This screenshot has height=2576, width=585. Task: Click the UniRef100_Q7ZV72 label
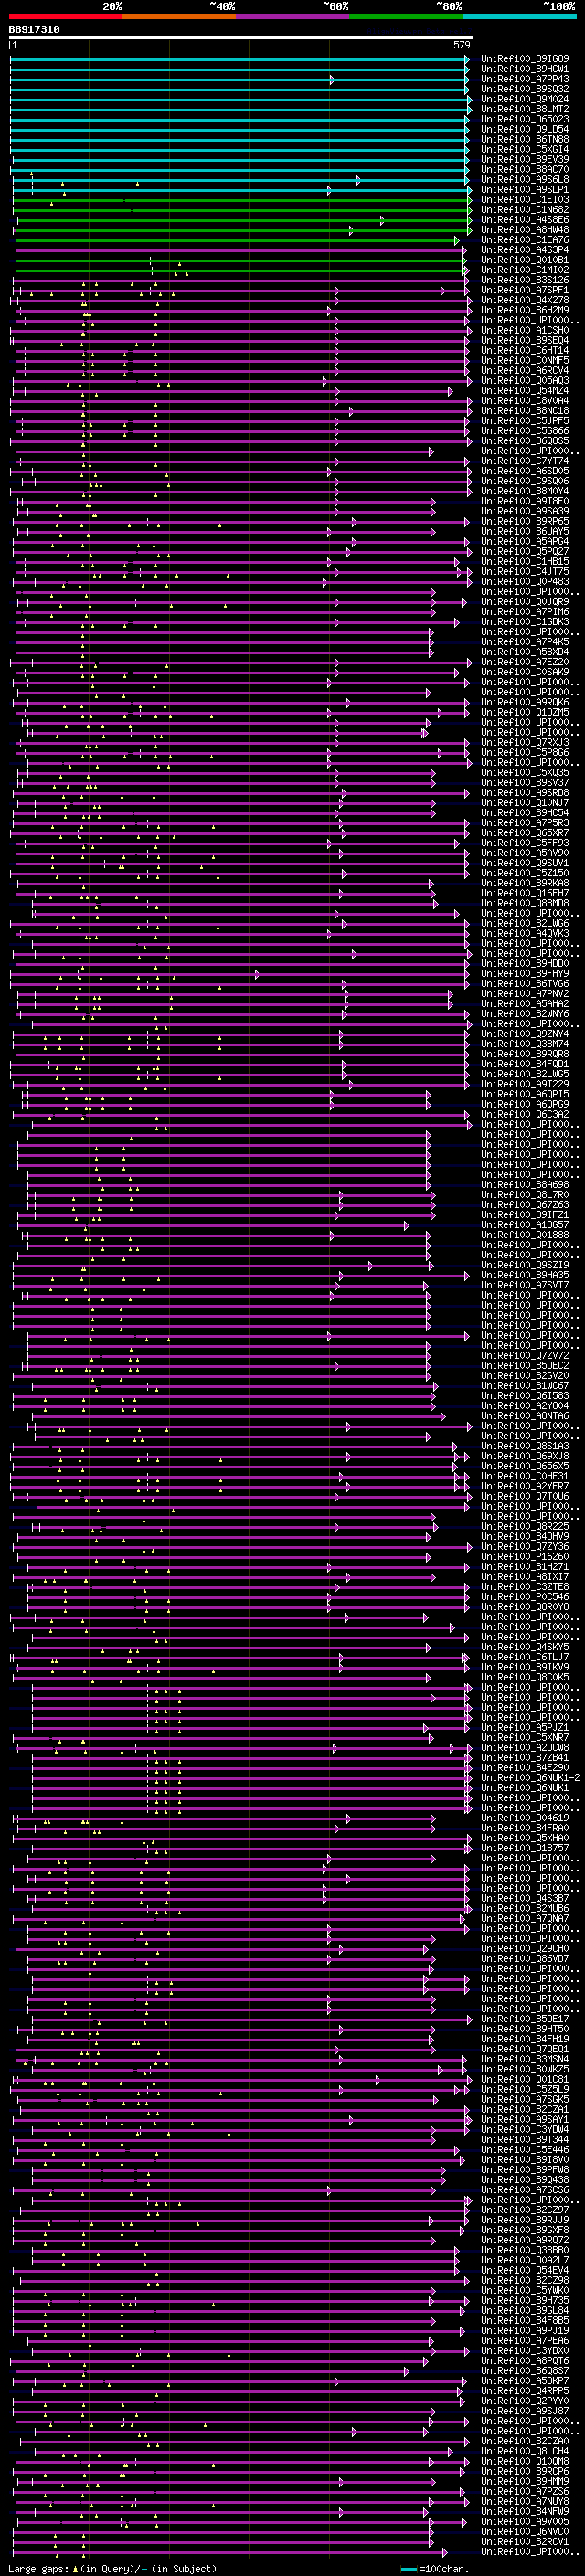coord(525,1356)
